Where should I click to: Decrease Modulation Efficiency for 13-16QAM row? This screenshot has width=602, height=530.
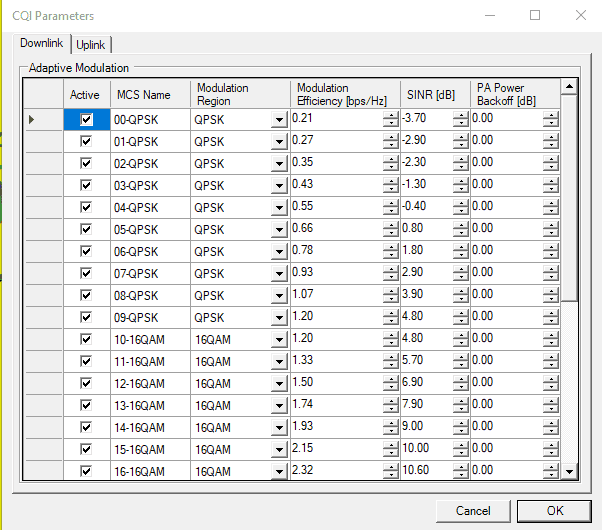tap(390, 409)
